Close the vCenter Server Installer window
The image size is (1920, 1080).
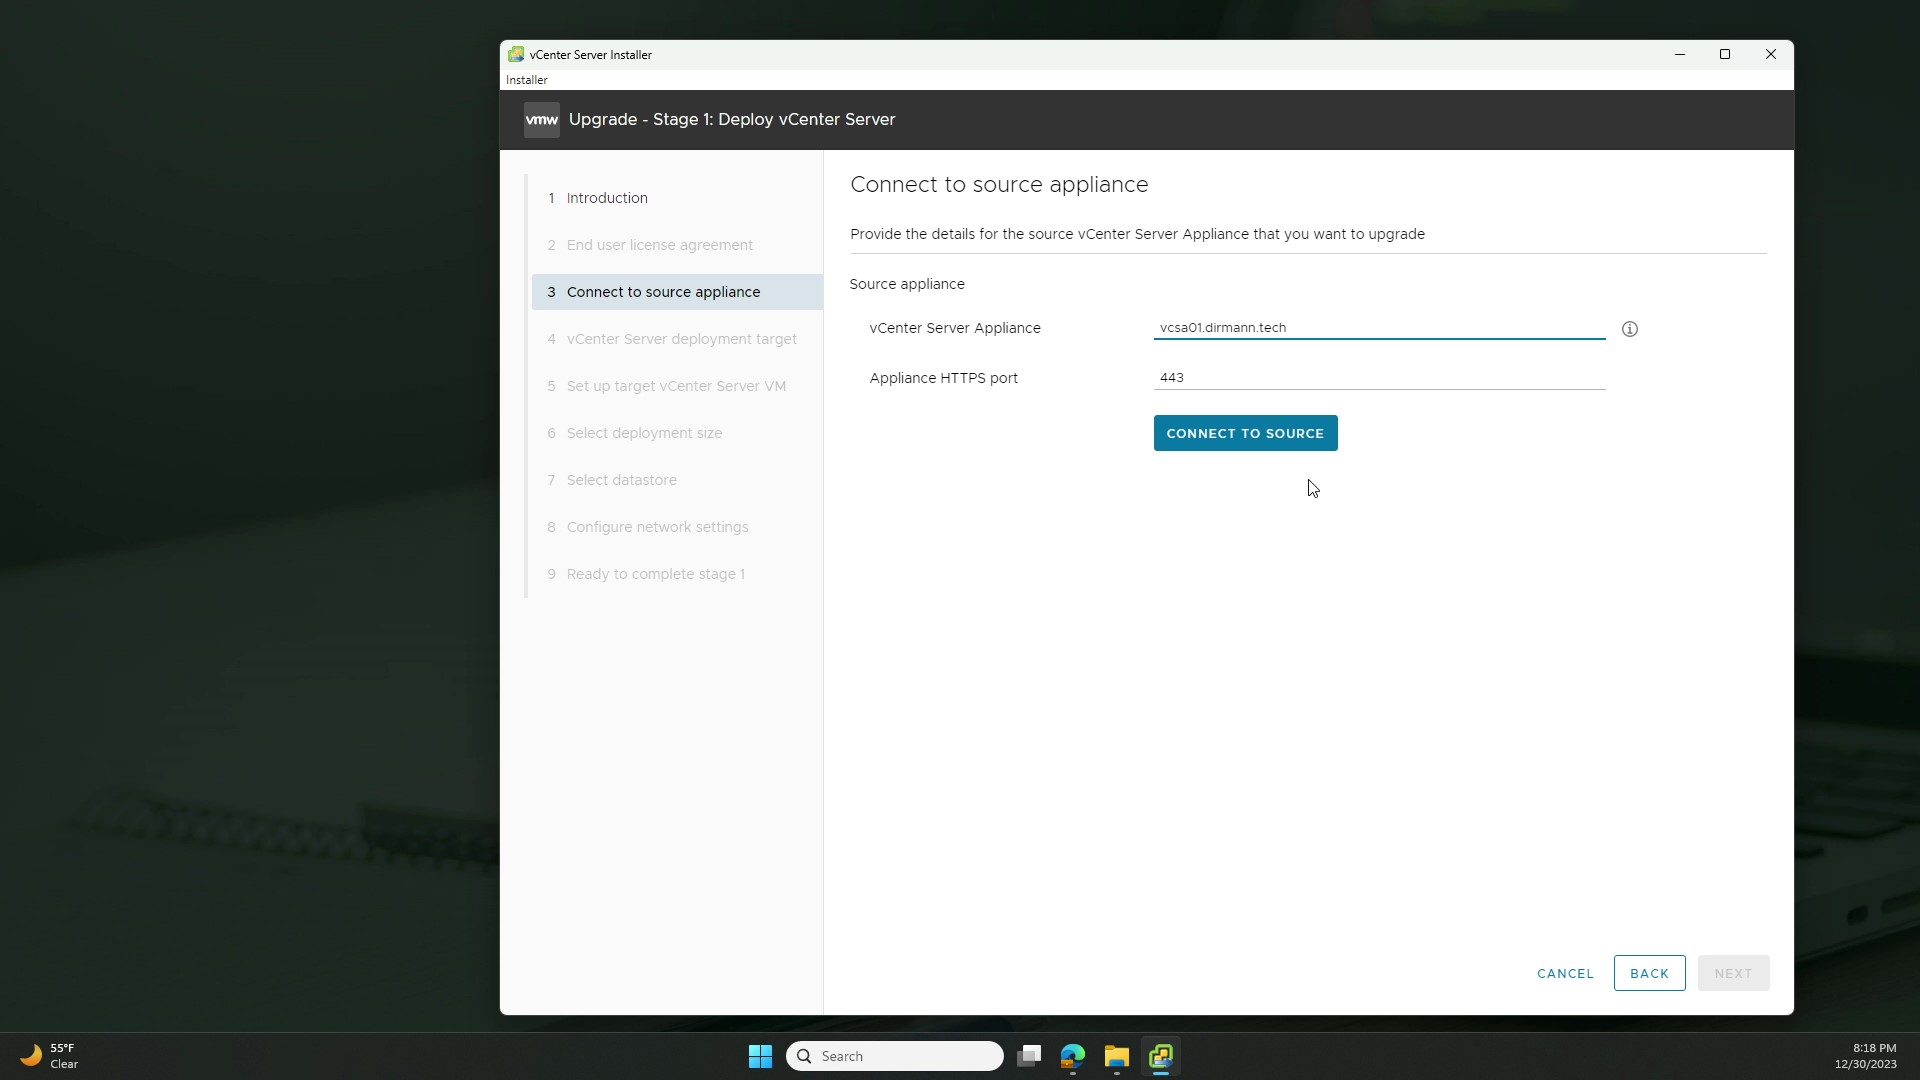click(x=1770, y=55)
